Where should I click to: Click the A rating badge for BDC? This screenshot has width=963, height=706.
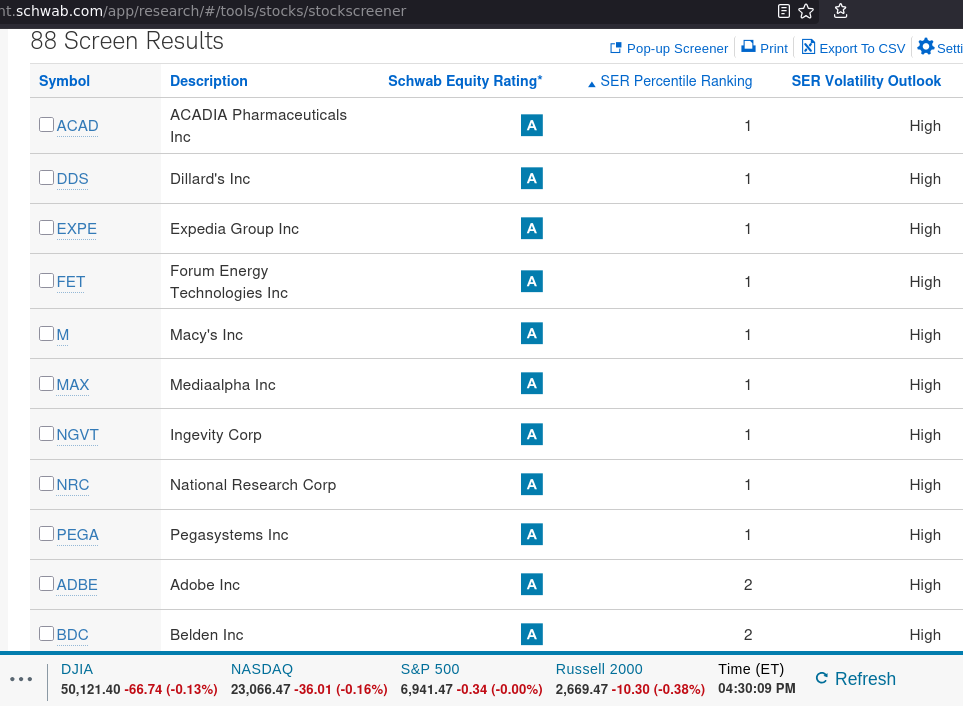coord(532,634)
